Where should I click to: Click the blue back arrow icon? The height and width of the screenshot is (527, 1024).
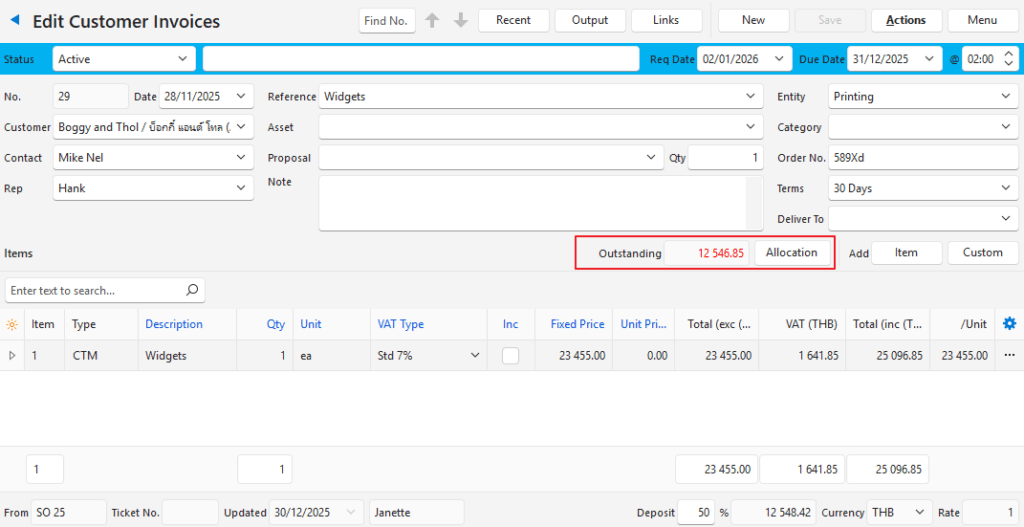click(14, 21)
